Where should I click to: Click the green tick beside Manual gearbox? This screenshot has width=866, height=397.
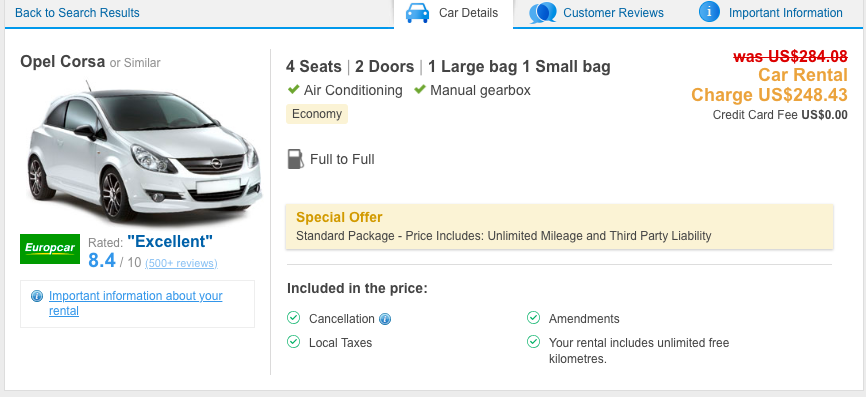tap(420, 89)
